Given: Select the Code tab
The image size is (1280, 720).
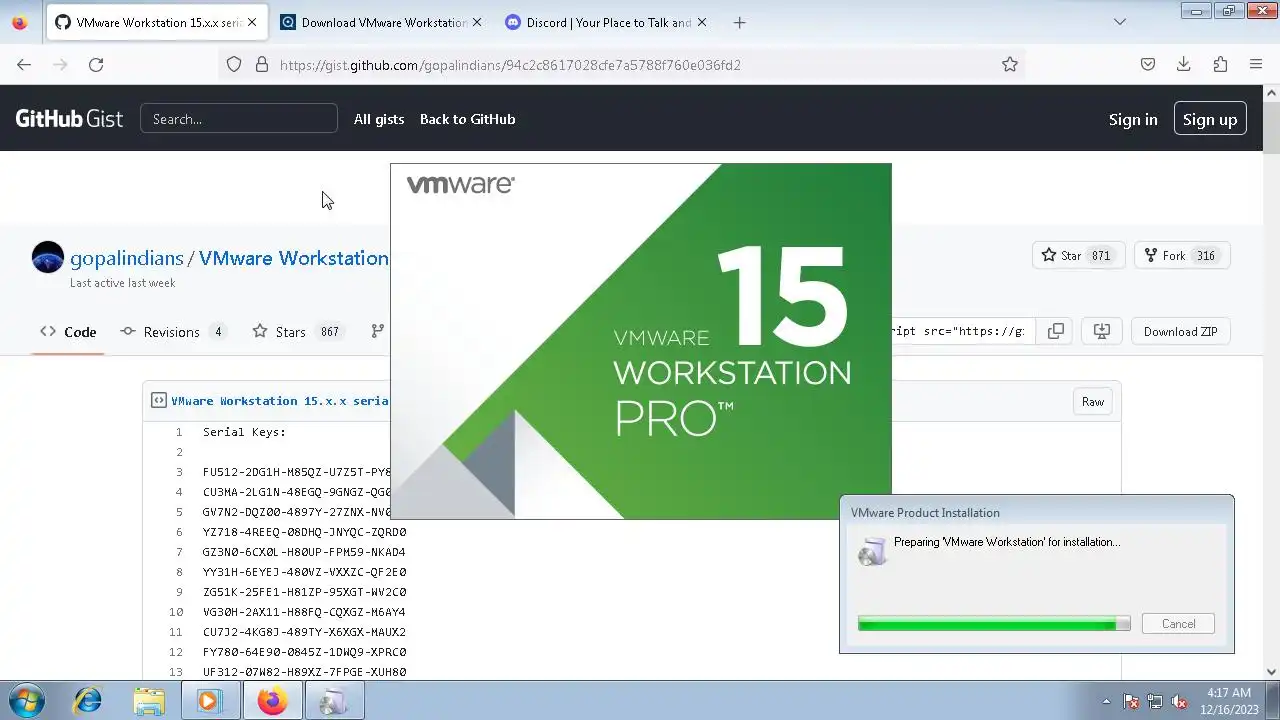Looking at the screenshot, I should (x=68, y=332).
